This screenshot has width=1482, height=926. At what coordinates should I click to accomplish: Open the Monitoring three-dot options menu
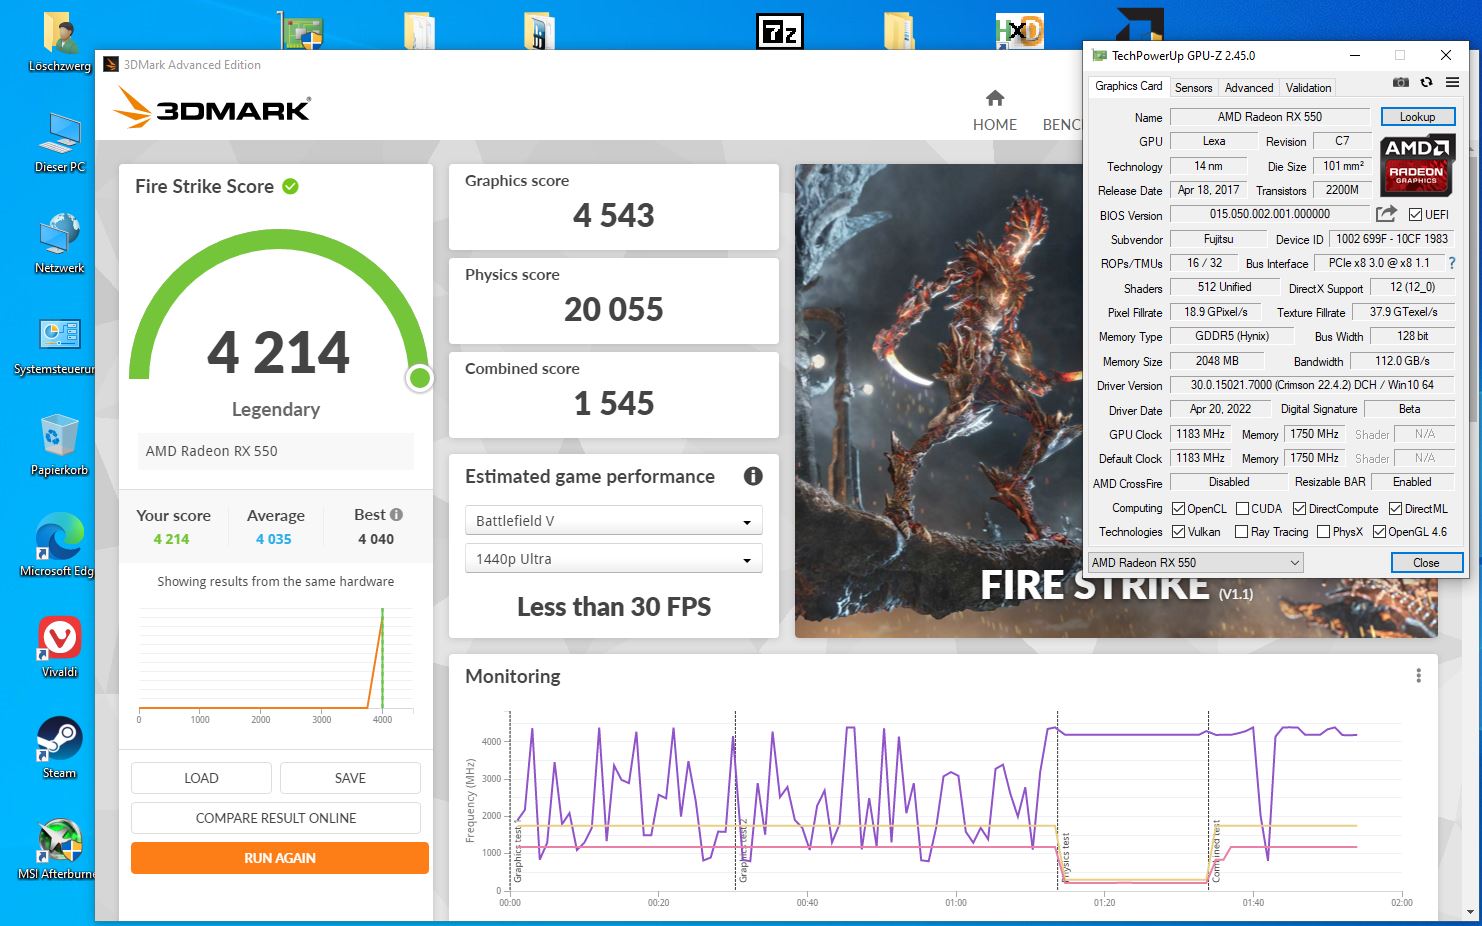pyautogui.click(x=1418, y=676)
